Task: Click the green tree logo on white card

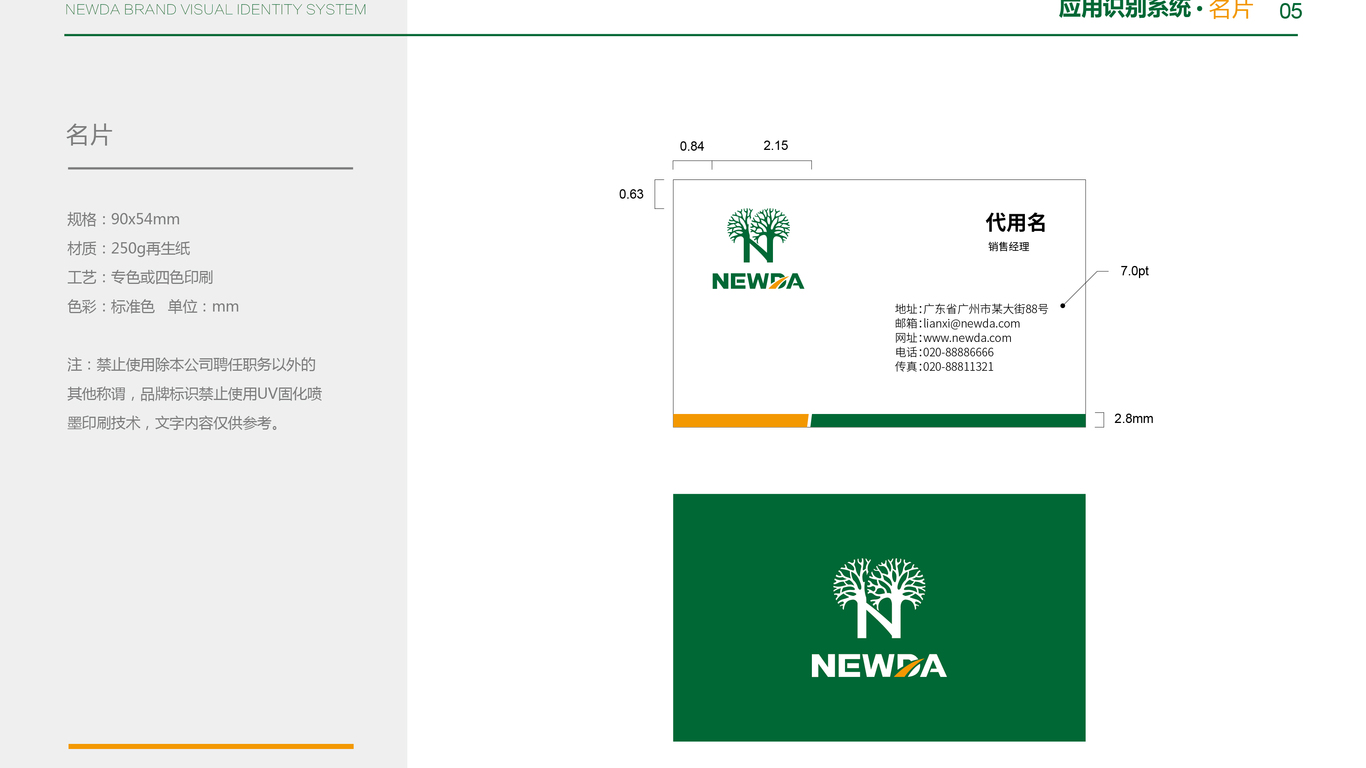Action: [758, 236]
